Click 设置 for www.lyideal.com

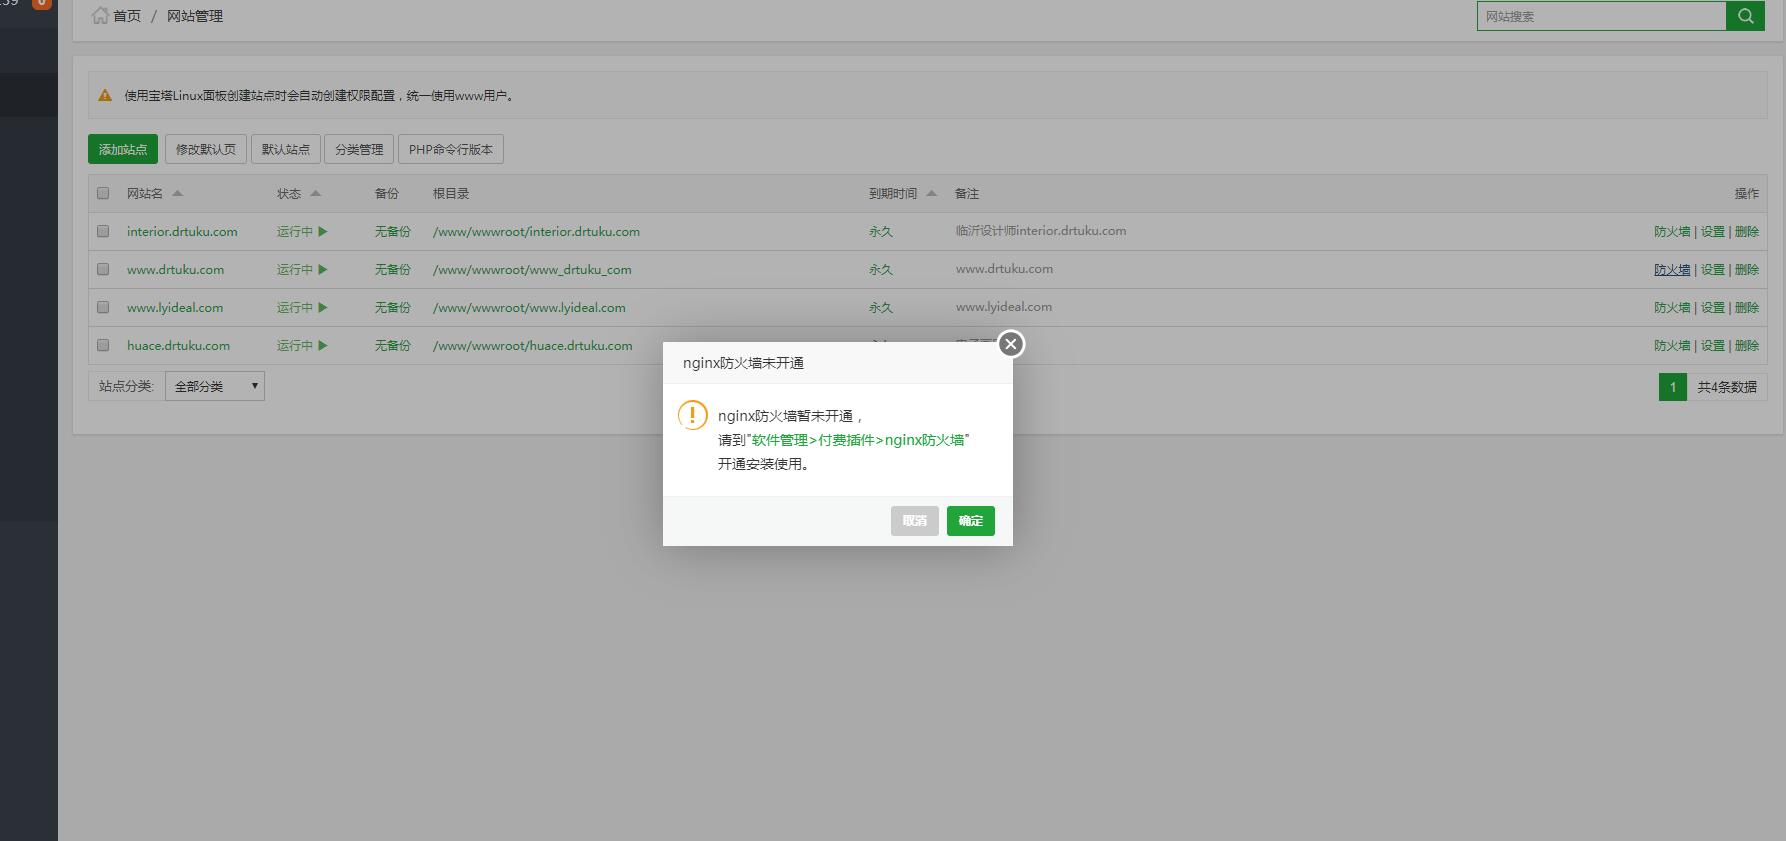[x=1713, y=307]
